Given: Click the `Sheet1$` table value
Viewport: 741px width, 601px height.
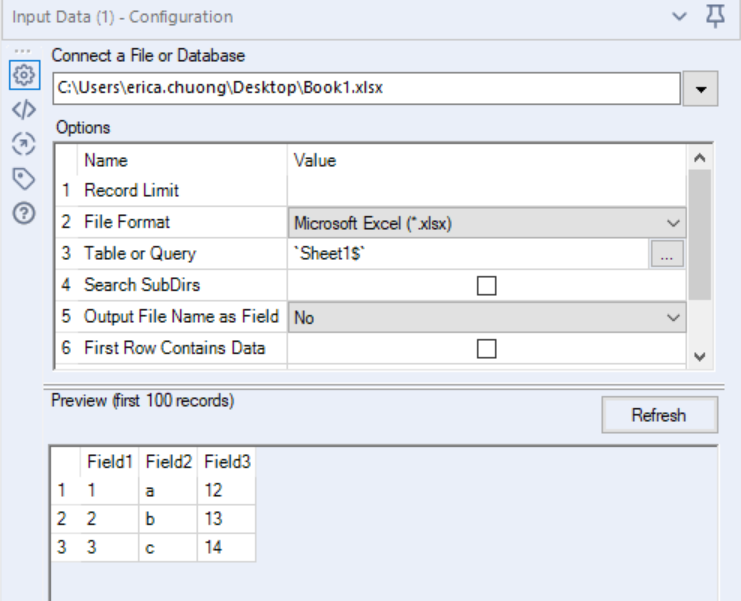Looking at the screenshot, I should tap(328, 254).
